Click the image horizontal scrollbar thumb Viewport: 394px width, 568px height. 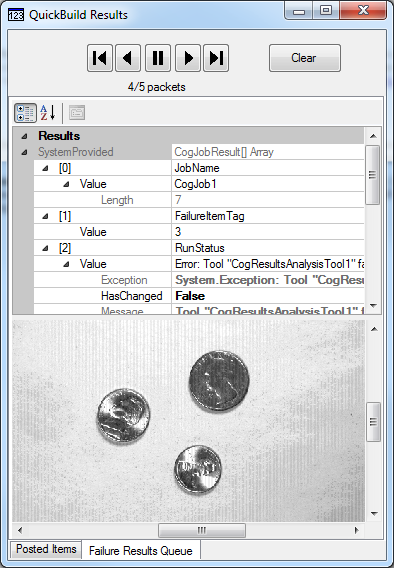202,531
